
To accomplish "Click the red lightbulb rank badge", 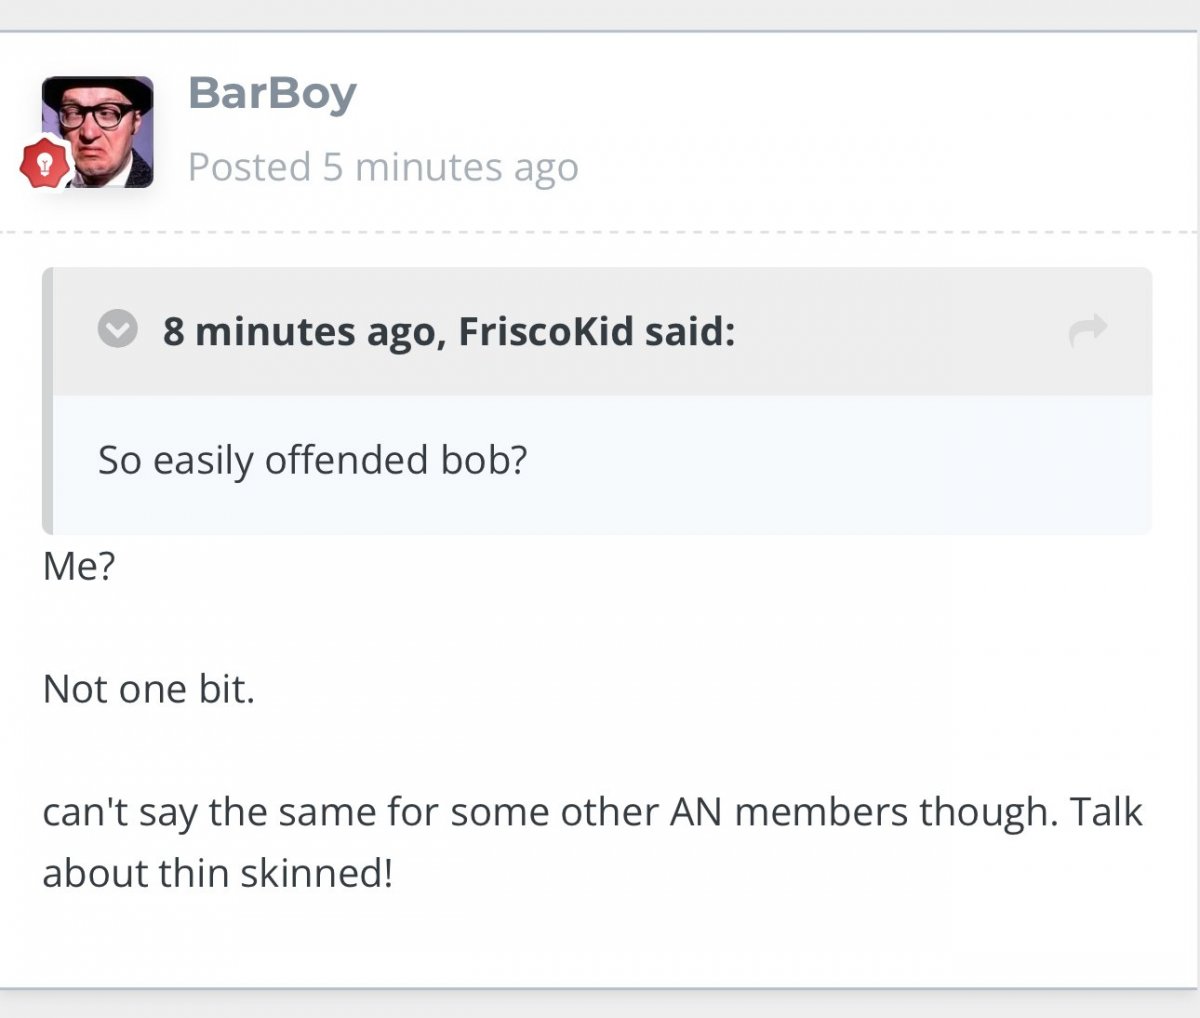I will pos(44,164).
